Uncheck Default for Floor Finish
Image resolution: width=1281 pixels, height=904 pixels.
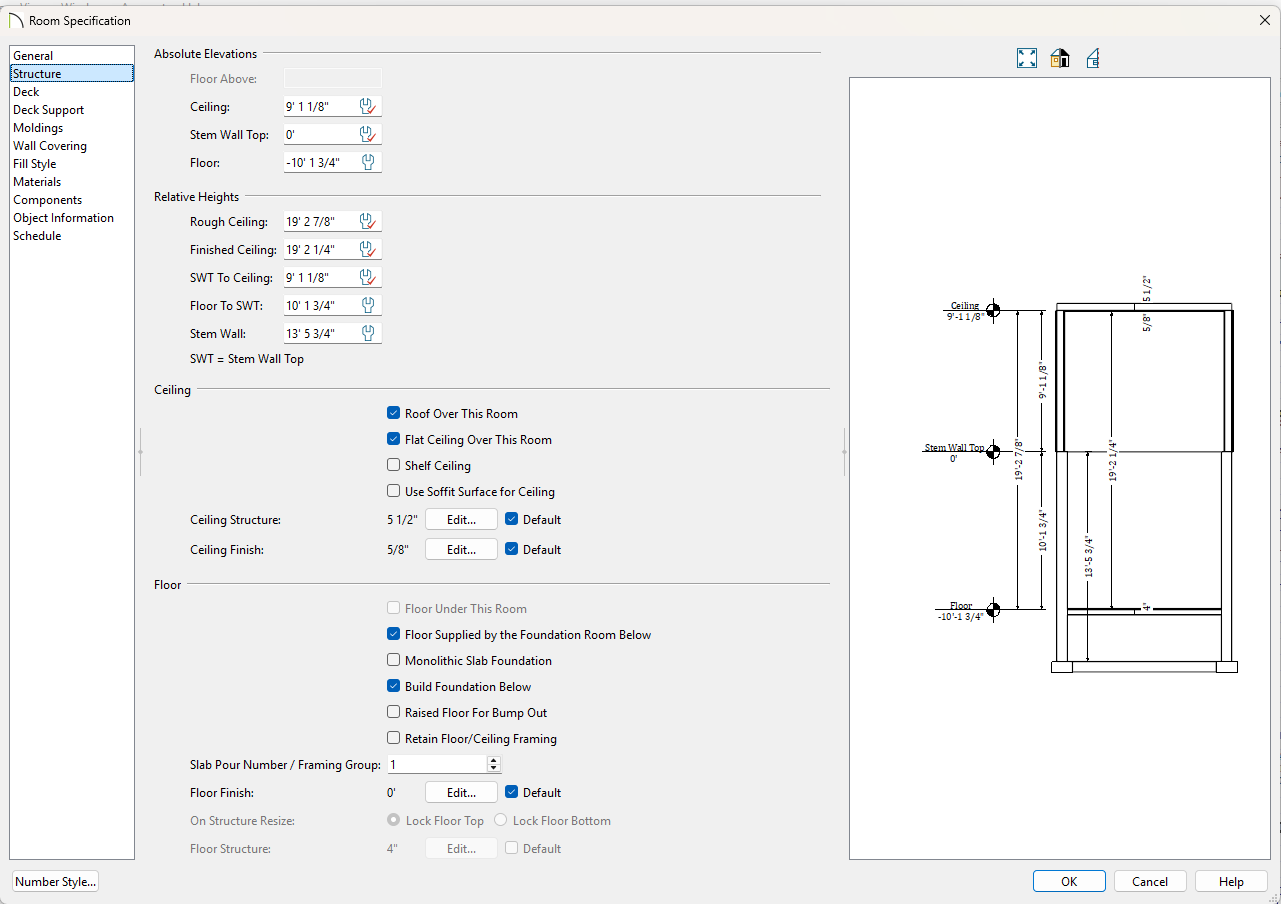click(x=512, y=793)
